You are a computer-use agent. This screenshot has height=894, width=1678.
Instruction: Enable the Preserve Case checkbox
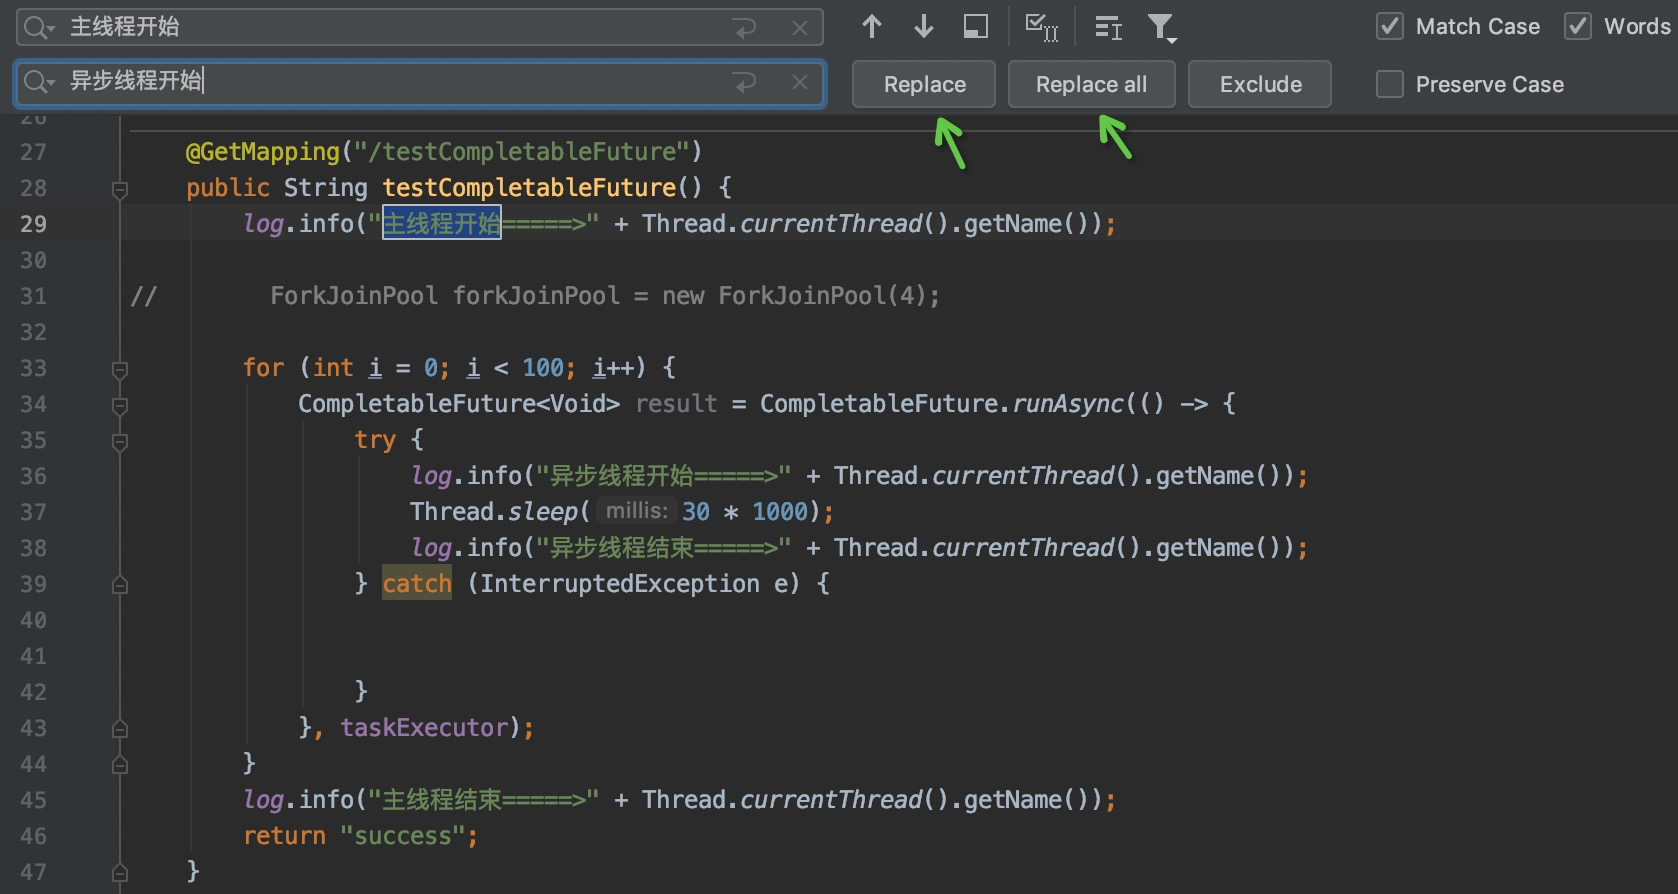[1390, 84]
